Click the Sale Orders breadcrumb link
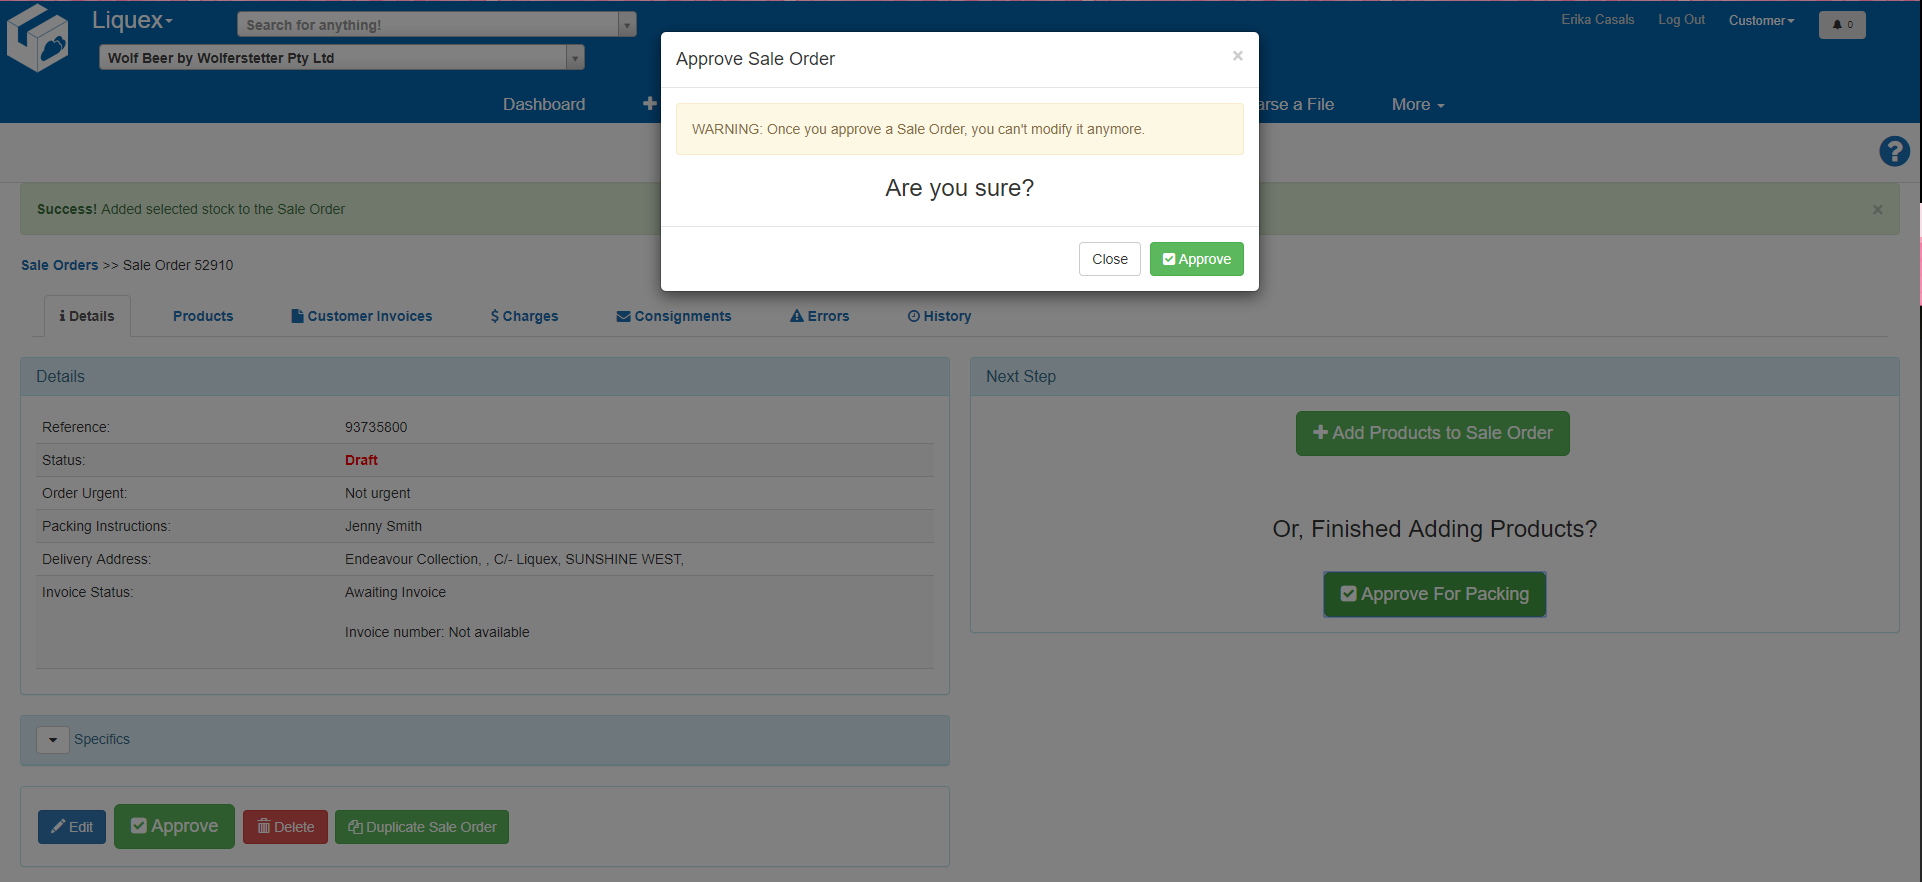This screenshot has width=1922, height=882. coord(60,265)
